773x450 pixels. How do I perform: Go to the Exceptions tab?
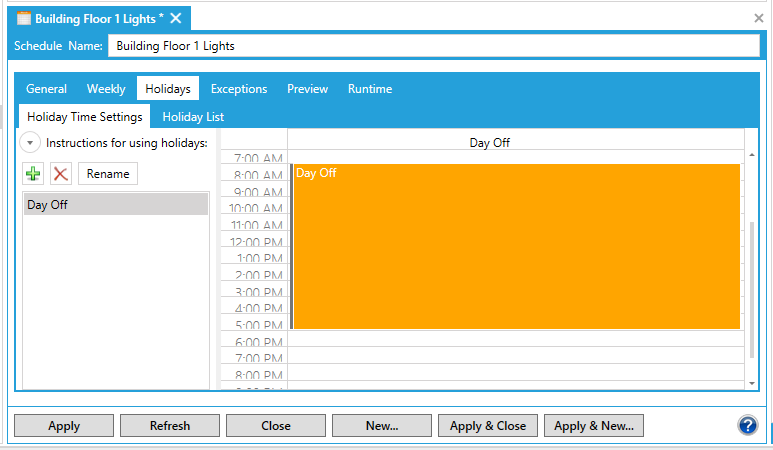239,89
